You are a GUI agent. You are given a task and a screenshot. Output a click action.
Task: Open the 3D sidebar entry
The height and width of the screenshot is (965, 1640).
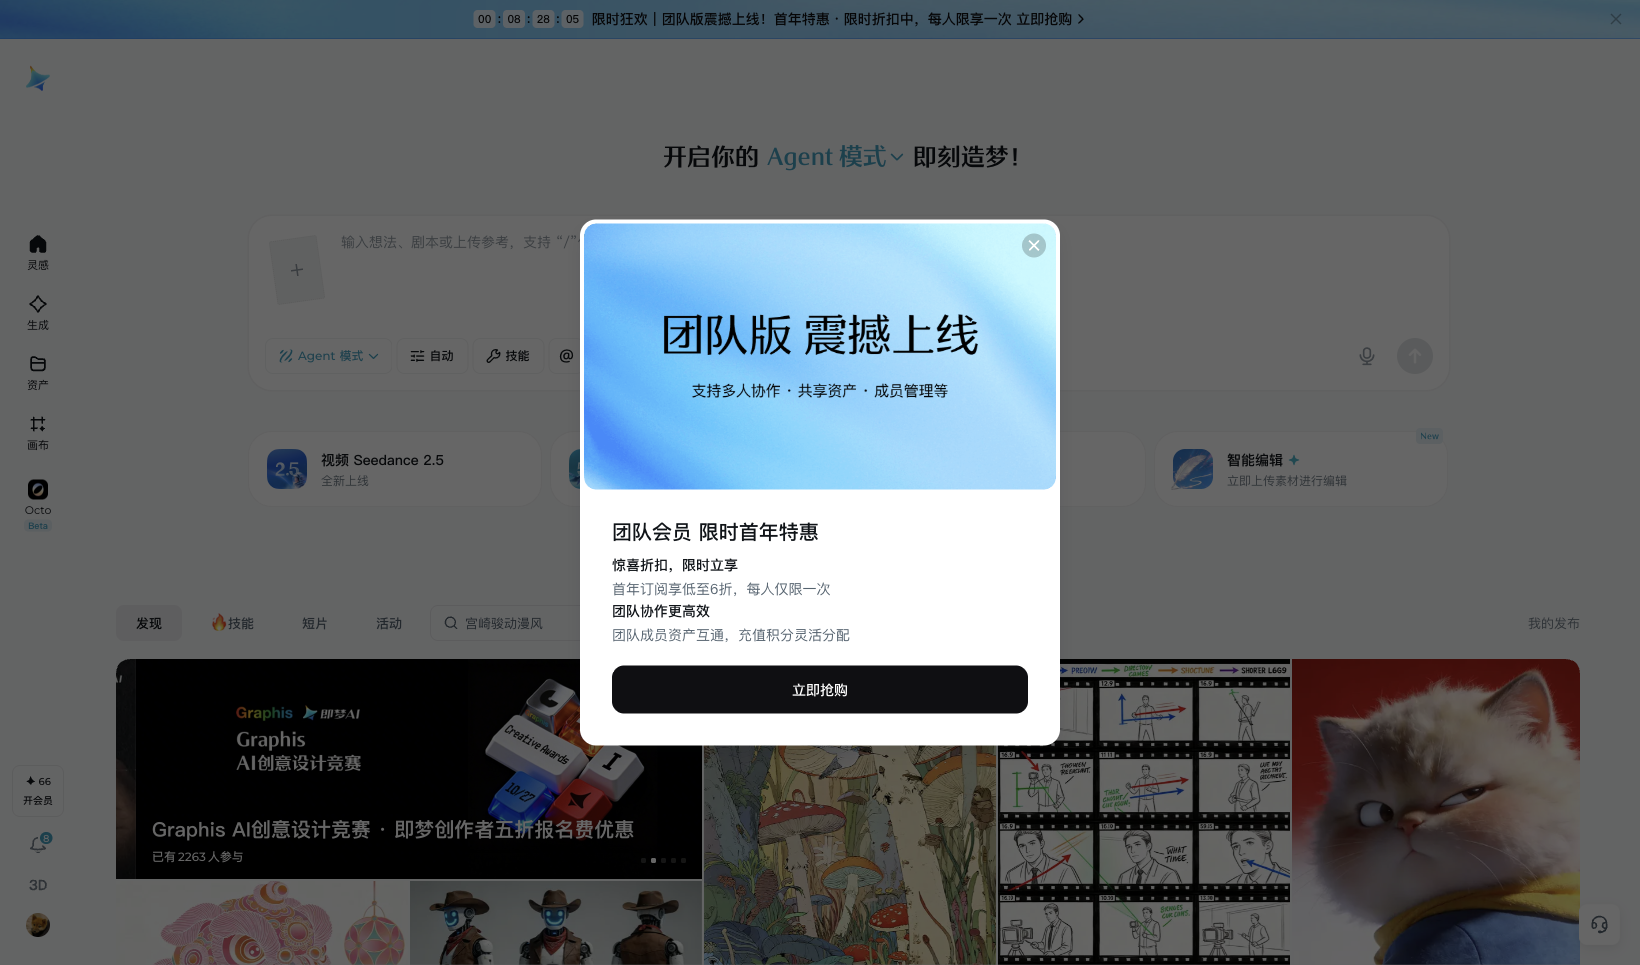(38, 885)
